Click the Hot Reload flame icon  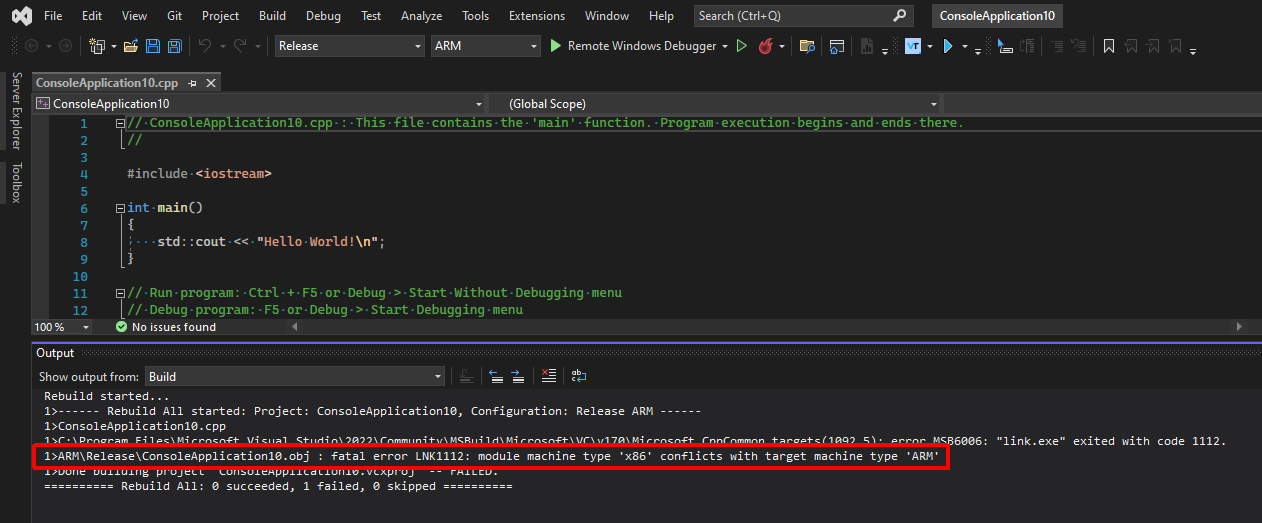pos(766,46)
